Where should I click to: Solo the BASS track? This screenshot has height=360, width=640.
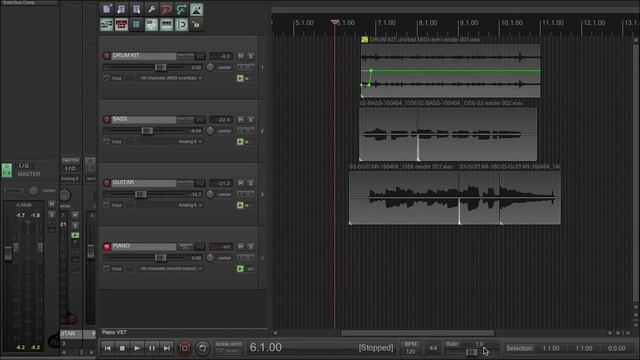(251, 120)
